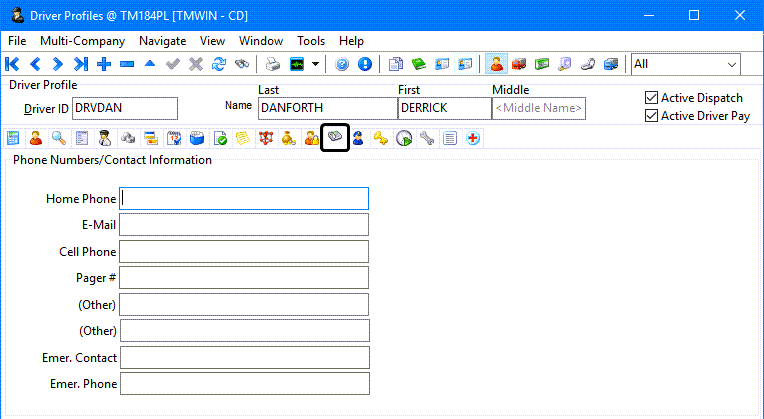Open the calendar tab icon
The height and width of the screenshot is (419, 764).
click(174, 138)
